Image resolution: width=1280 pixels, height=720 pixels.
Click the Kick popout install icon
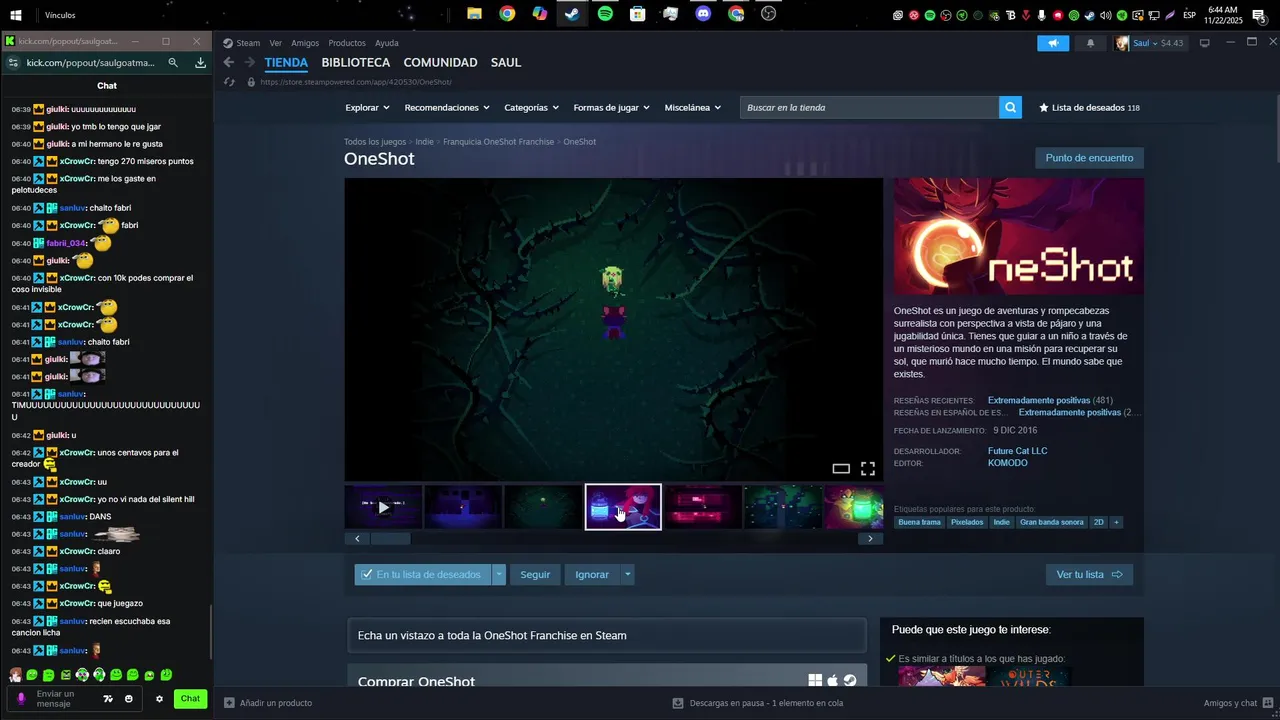(200, 62)
